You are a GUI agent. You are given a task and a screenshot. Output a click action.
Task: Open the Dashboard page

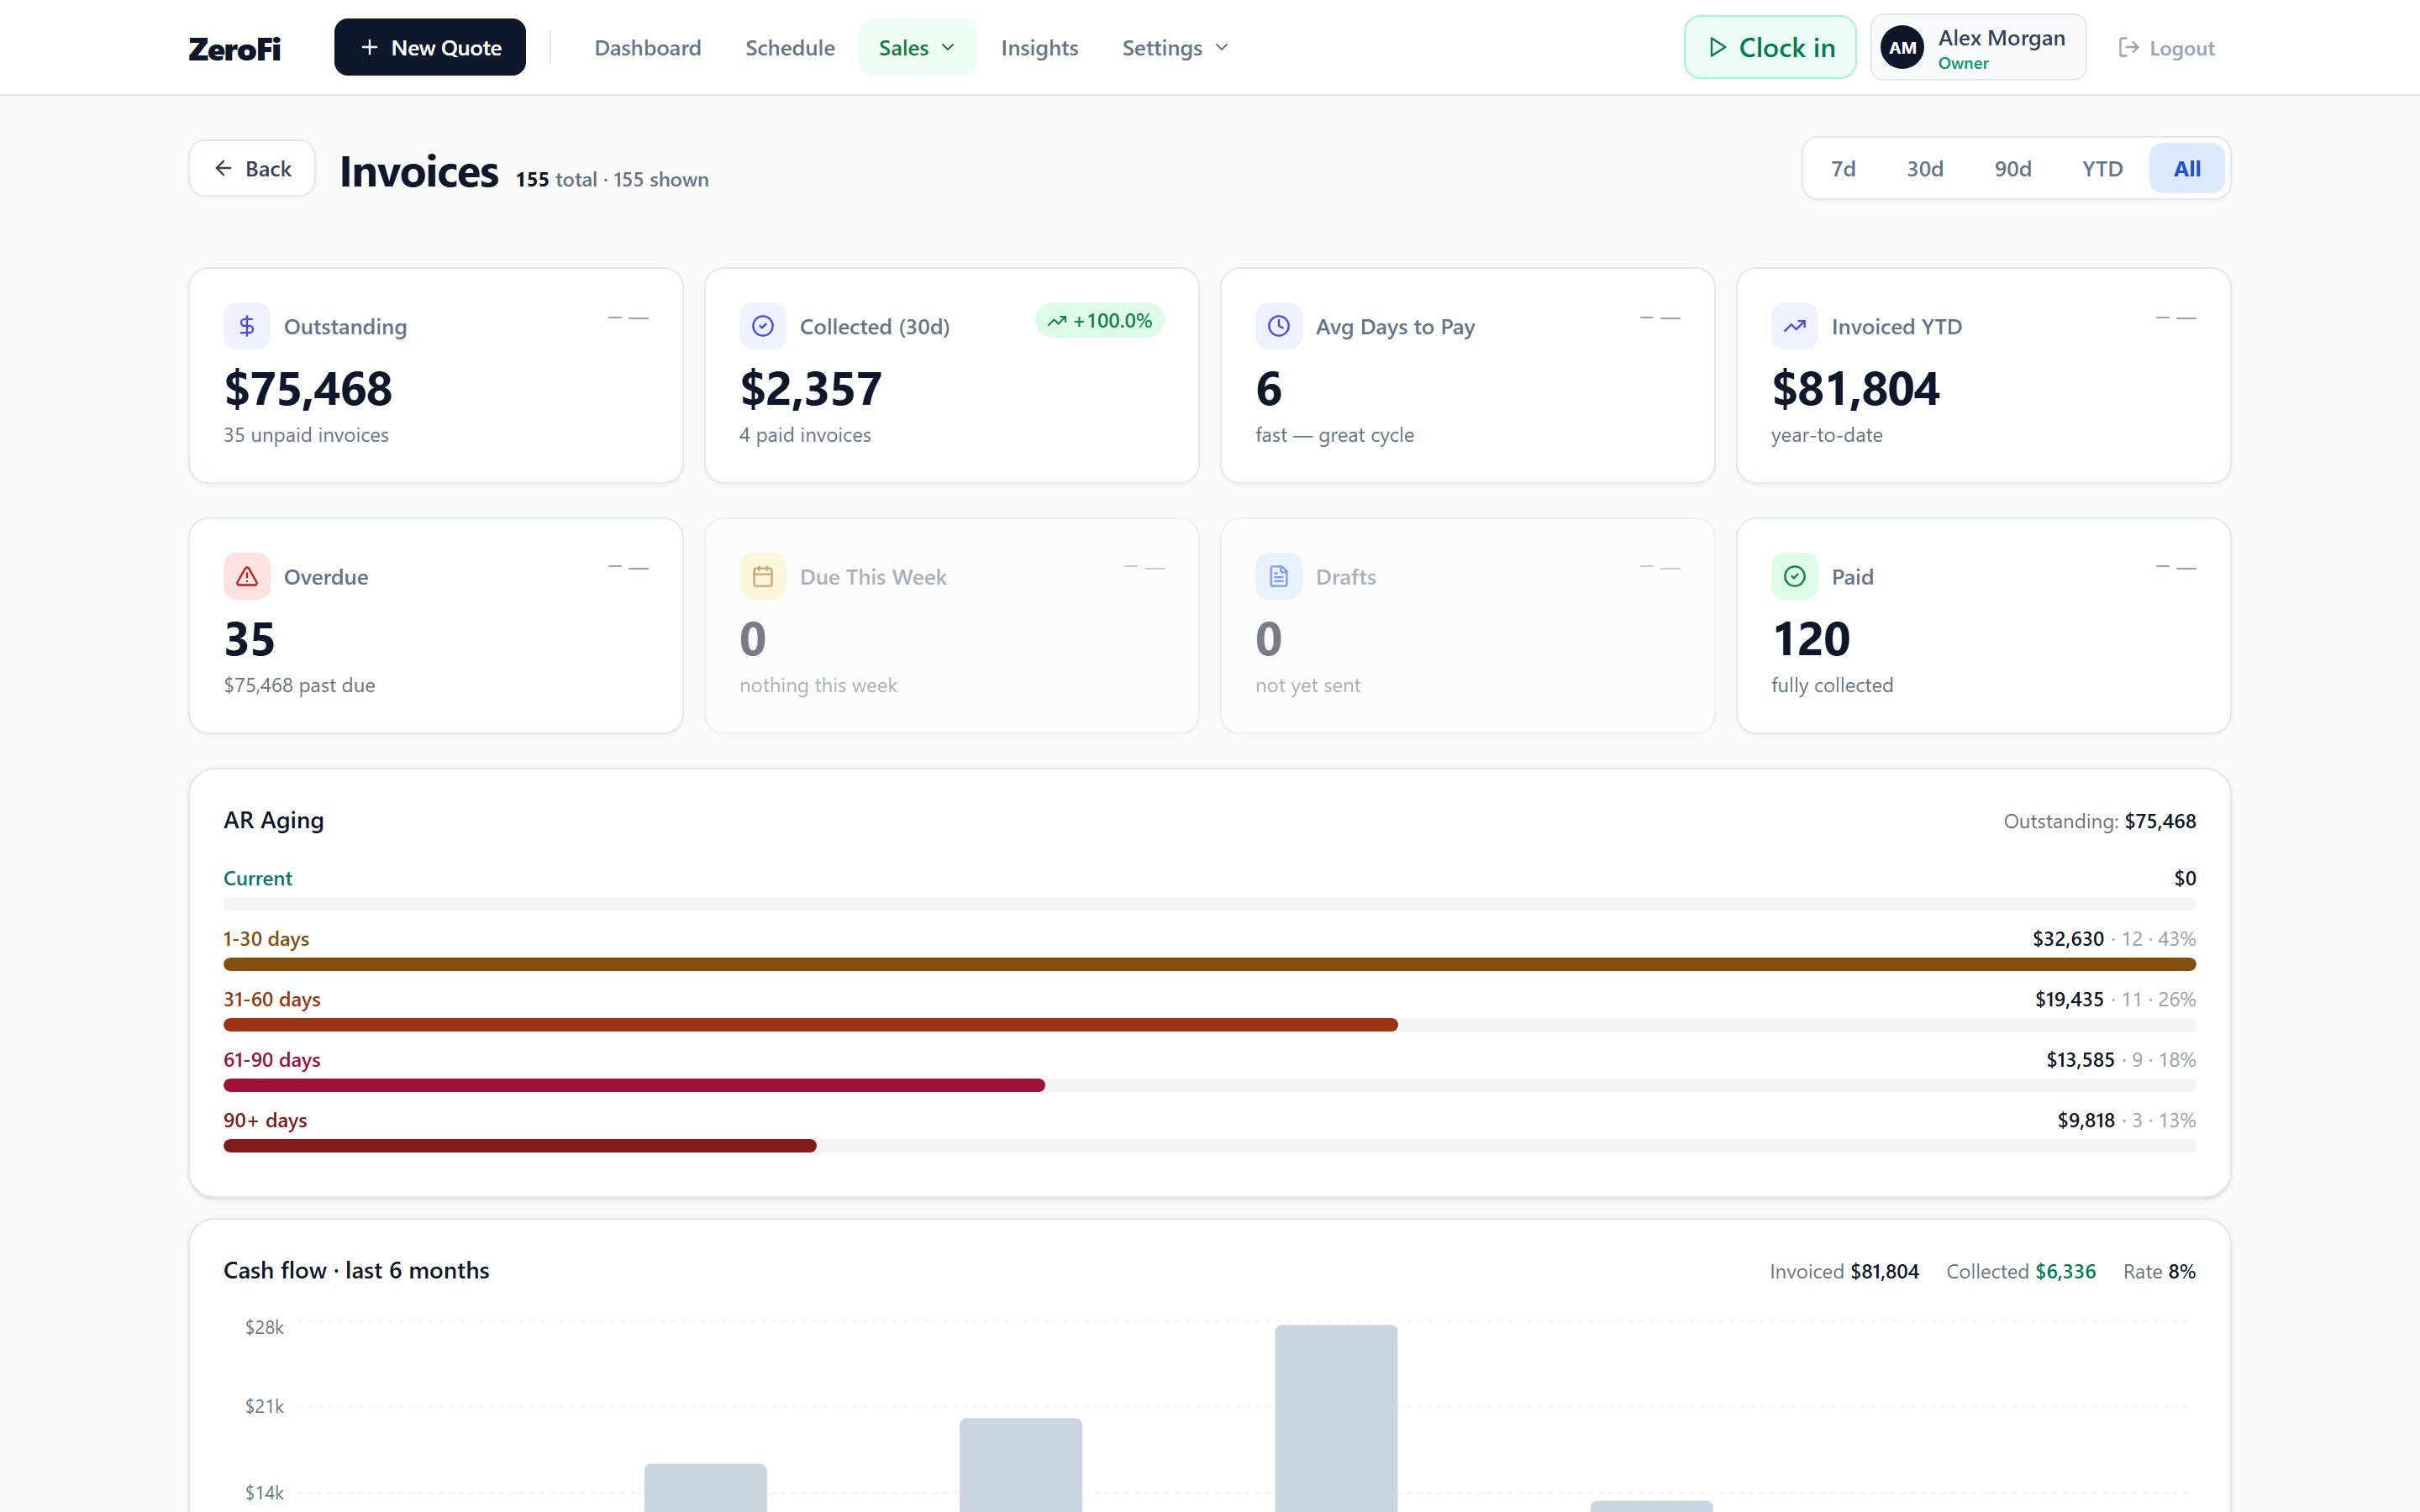[647, 48]
